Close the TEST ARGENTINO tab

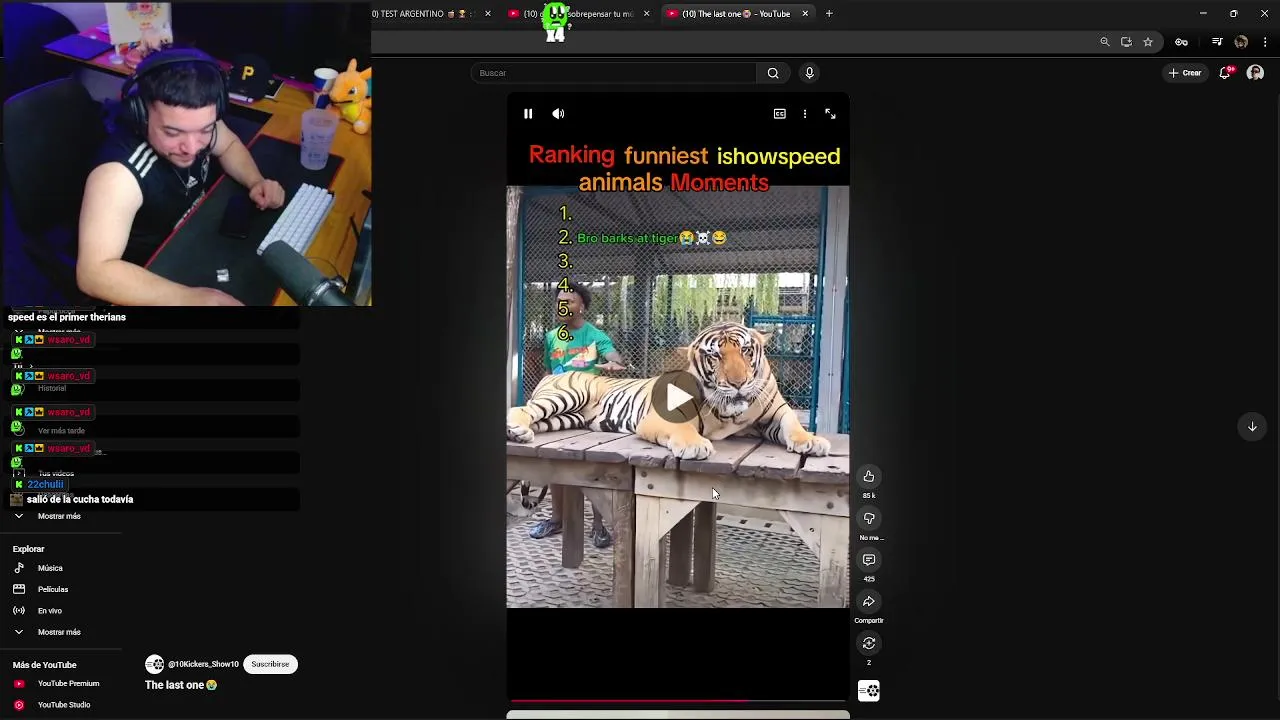488,14
